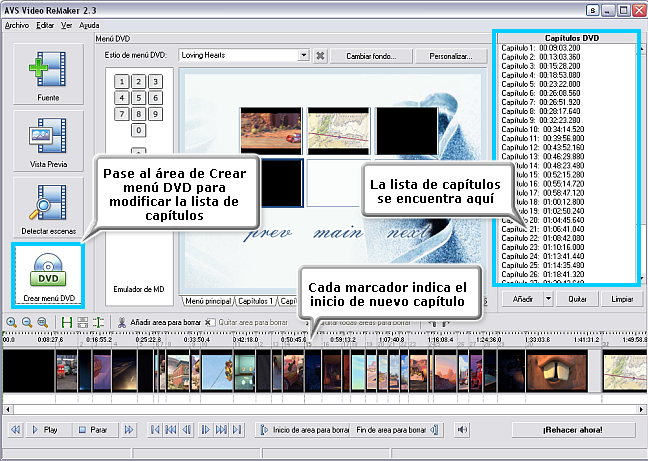Click Inicio de area para borrar
This screenshot has height=461, width=648.
(x=305, y=430)
